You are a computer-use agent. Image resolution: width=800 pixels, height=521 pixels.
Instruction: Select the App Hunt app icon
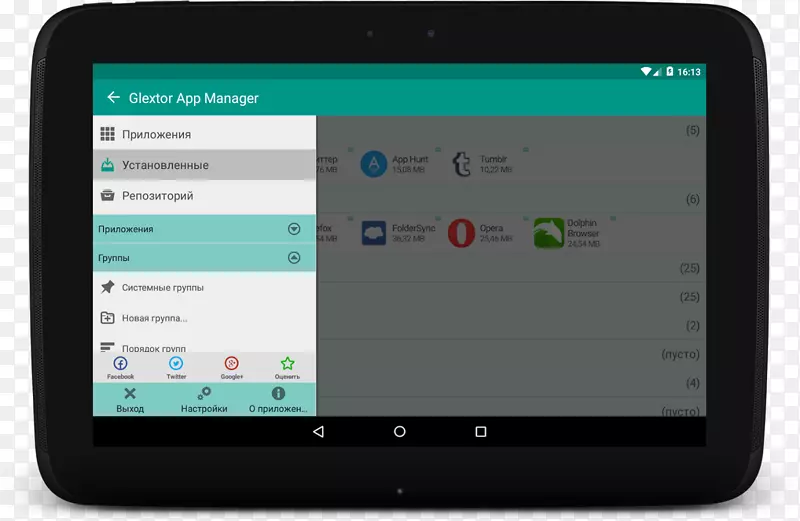coord(374,164)
